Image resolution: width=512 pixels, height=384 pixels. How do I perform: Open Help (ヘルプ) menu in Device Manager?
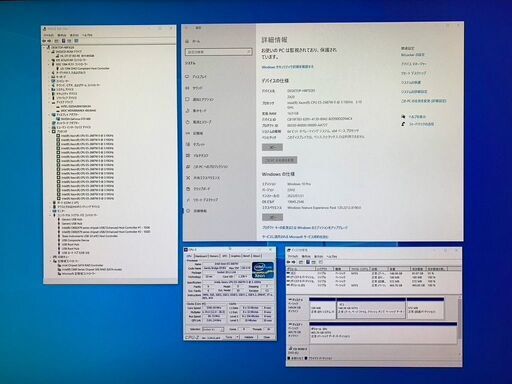coord(87,35)
